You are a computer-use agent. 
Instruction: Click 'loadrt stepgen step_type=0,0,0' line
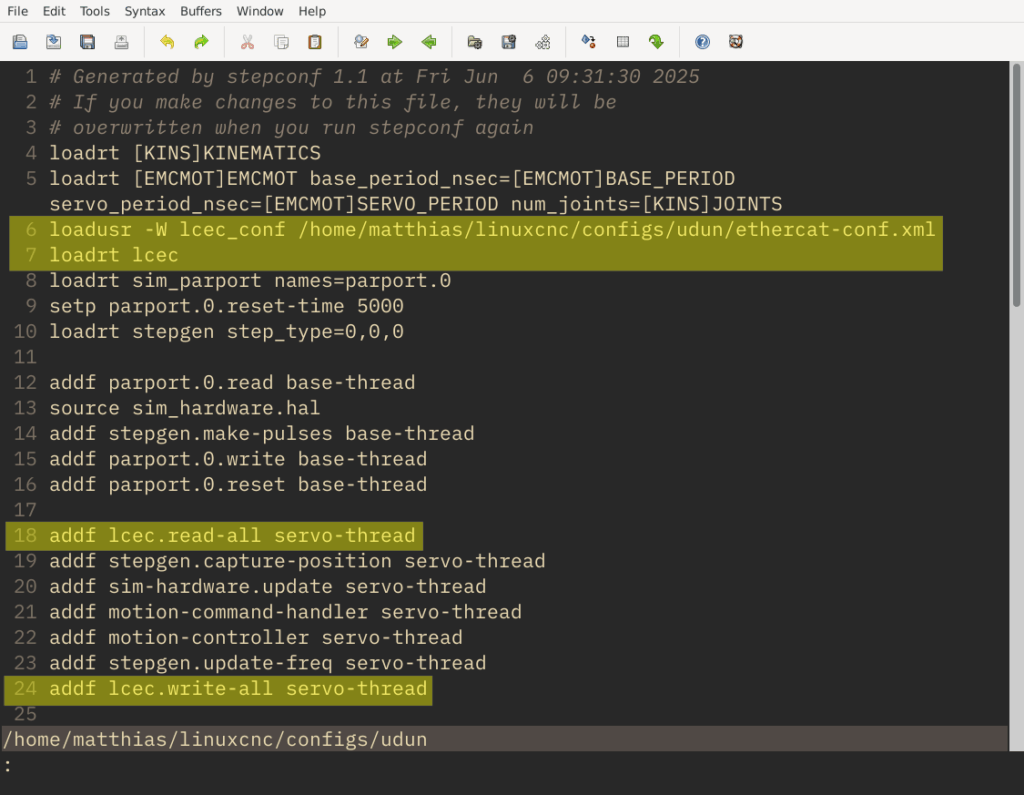(x=227, y=331)
